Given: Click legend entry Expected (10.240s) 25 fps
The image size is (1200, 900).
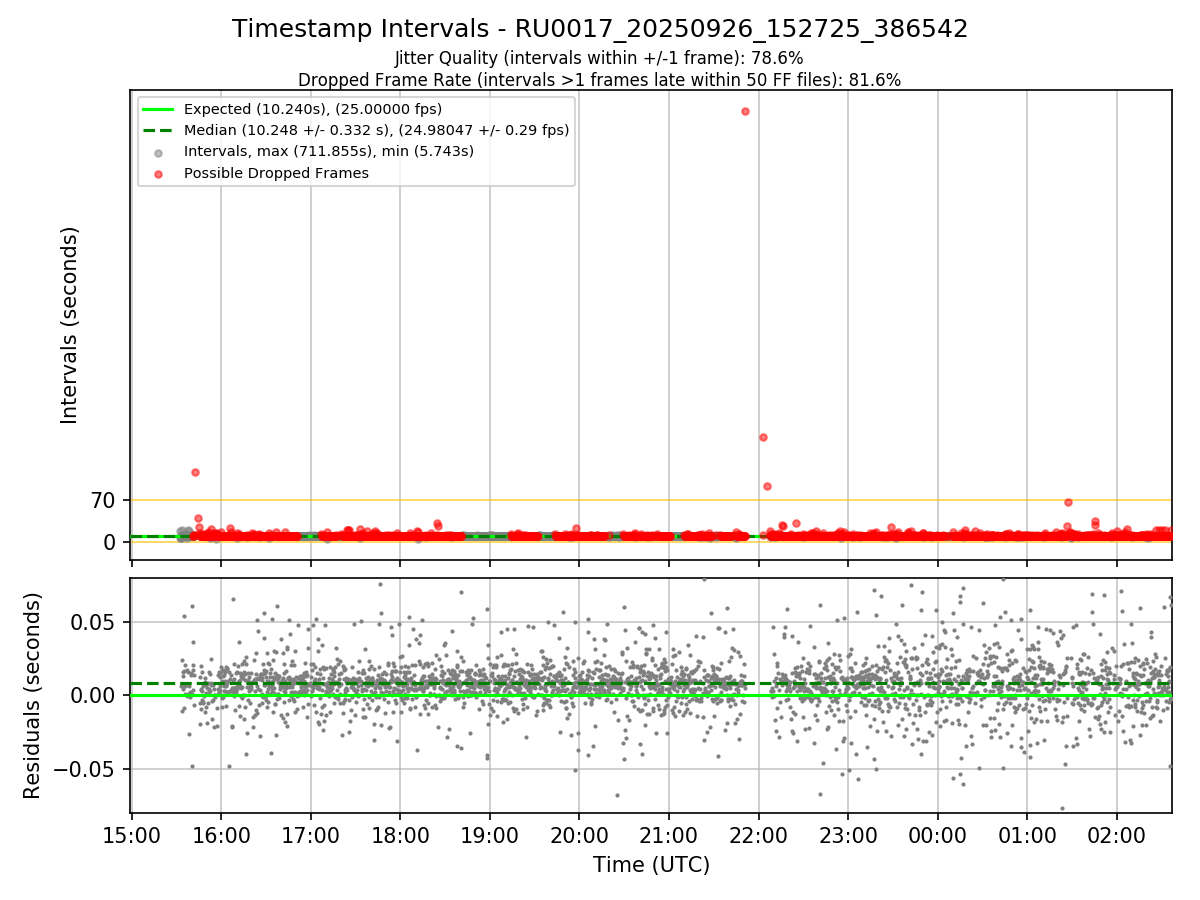Looking at the screenshot, I should pyautogui.click(x=313, y=109).
